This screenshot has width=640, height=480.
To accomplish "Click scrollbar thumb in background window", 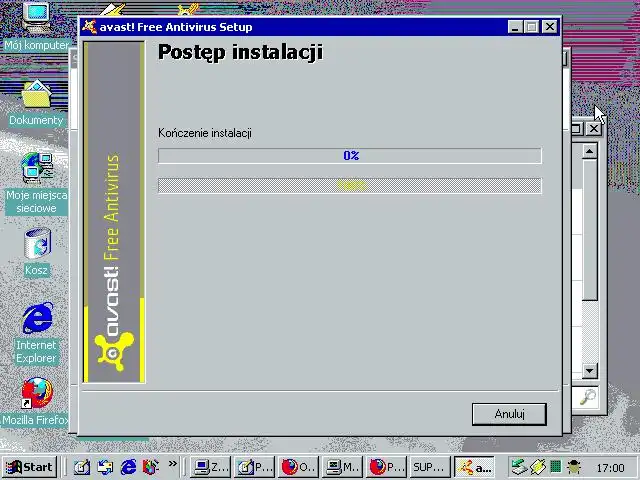I will [x=589, y=230].
